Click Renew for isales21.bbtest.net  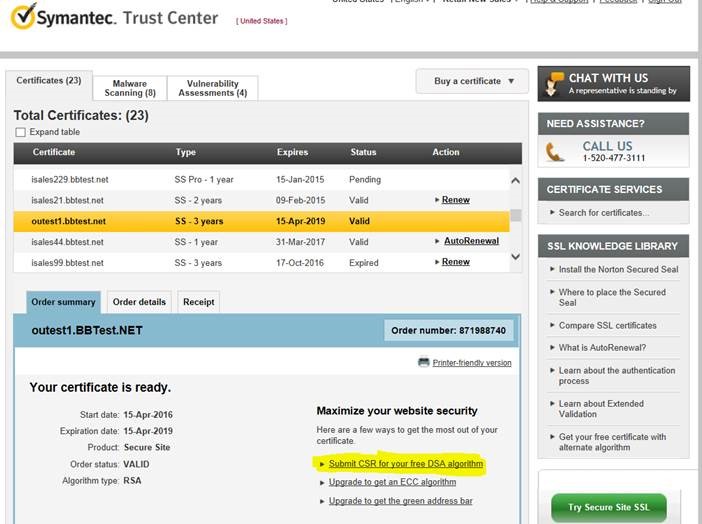pyautogui.click(x=455, y=200)
